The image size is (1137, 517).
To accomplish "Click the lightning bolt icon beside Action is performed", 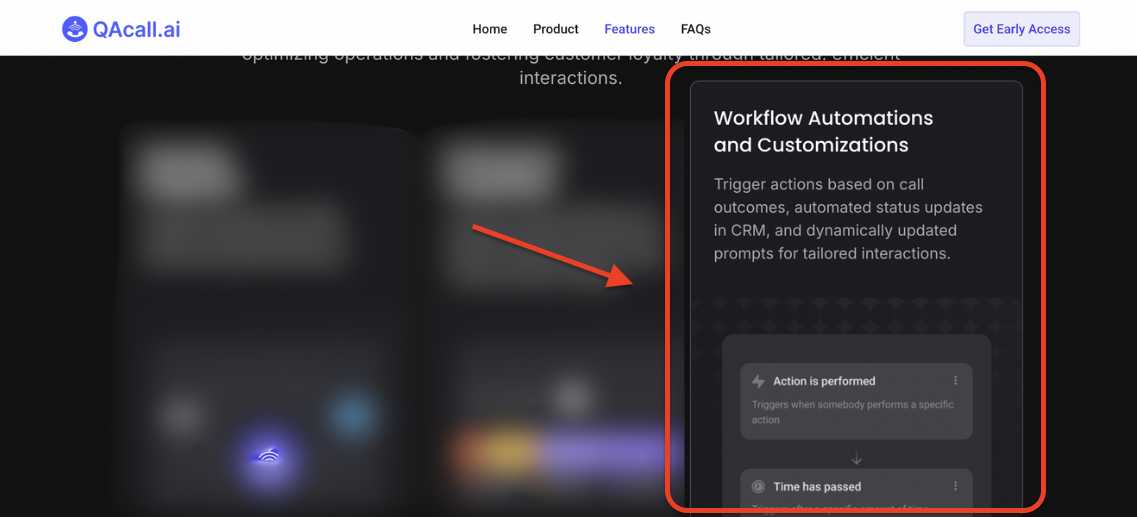I will (758, 381).
